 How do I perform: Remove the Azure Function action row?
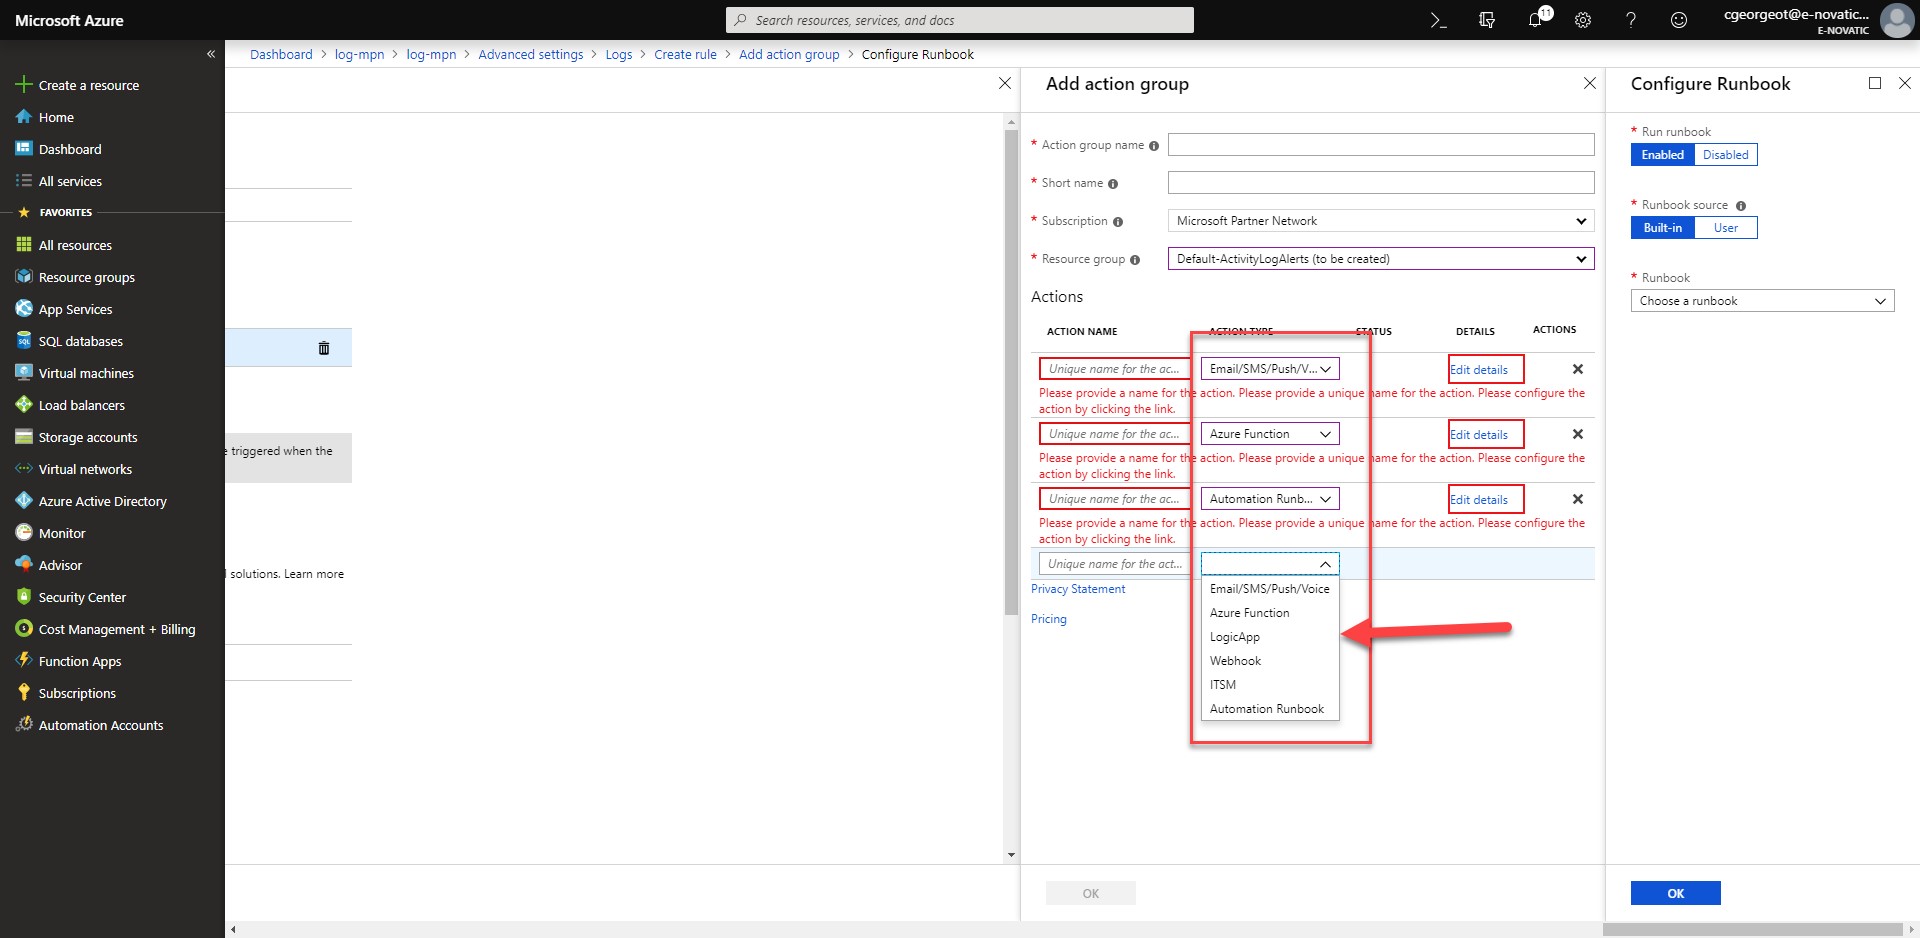pos(1578,434)
